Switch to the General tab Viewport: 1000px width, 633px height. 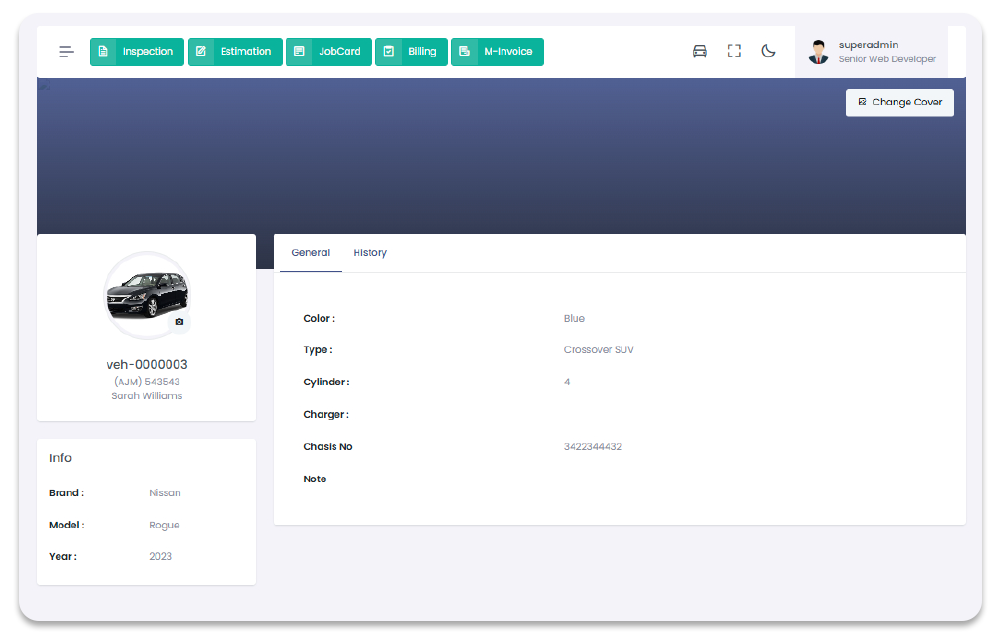[x=310, y=253]
